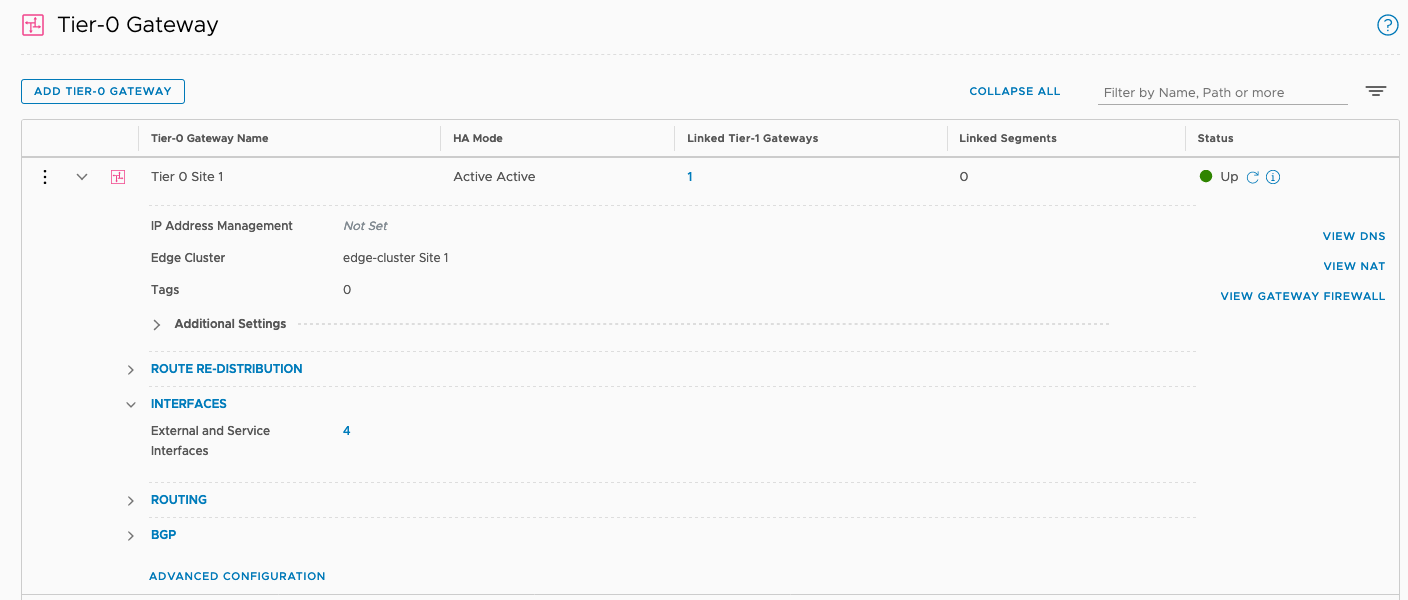Click Add Tier-0 Gateway button
Image resolution: width=1408 pixels, height=600 pixels.
pos(103,91)
